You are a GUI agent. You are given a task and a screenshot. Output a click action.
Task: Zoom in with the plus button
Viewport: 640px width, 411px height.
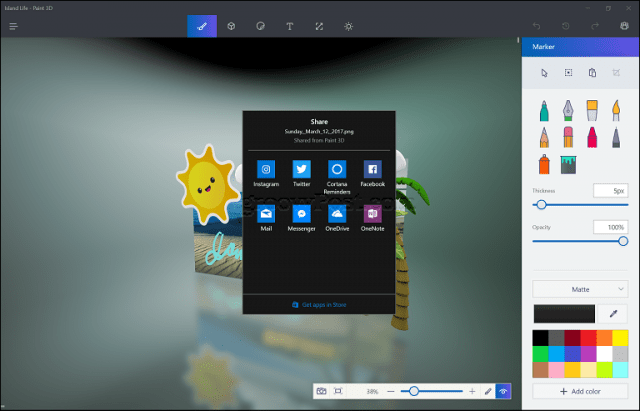pyautogui.click(x=472, y=391)
